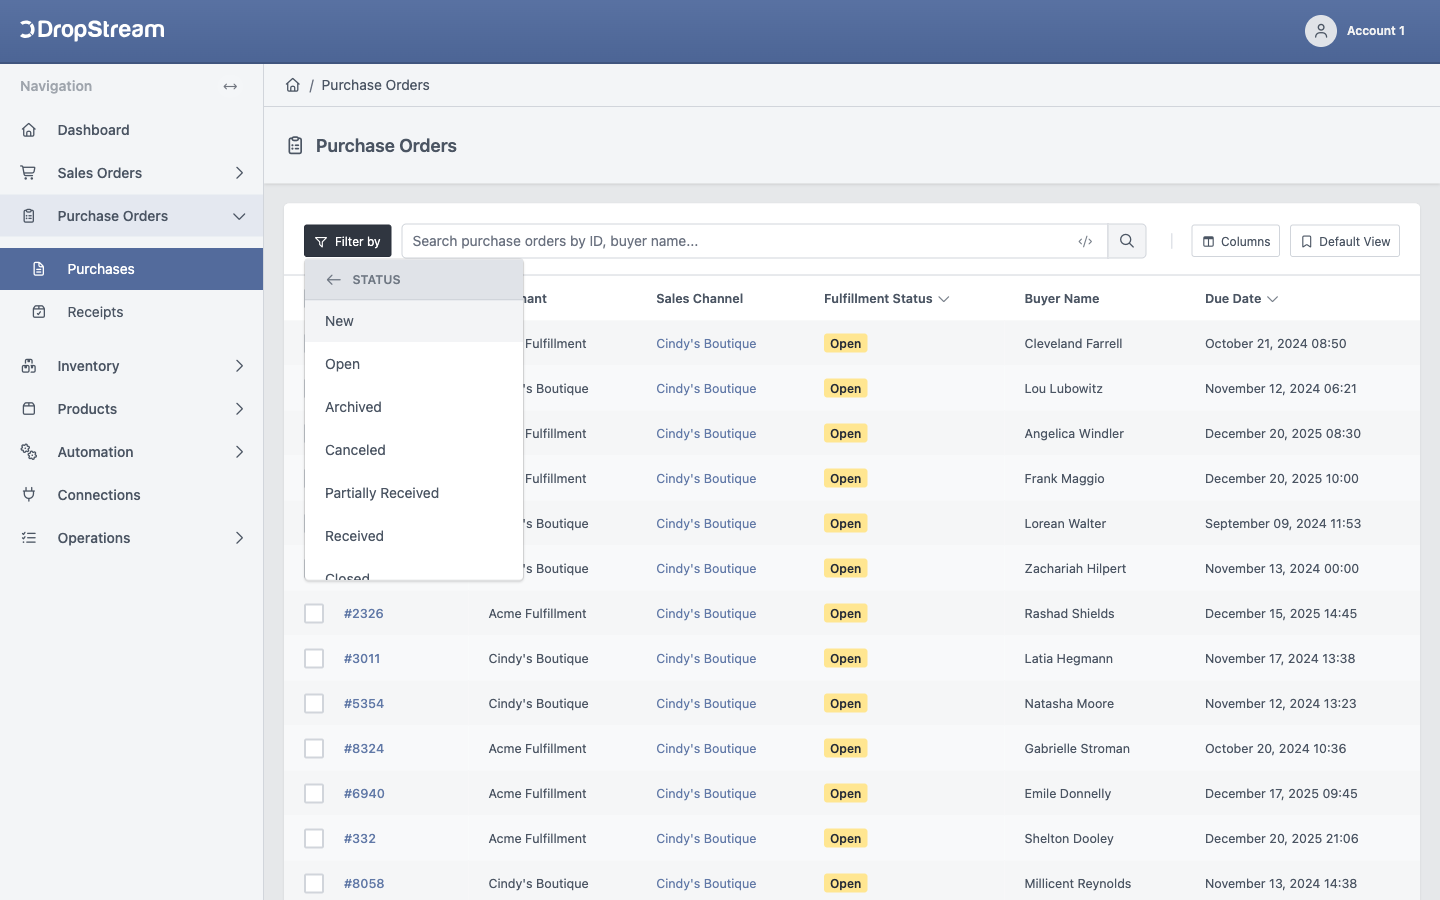Focus the purchase orders search field
The width and height of the screenshot is (1440, 900).
pos(740,241)
